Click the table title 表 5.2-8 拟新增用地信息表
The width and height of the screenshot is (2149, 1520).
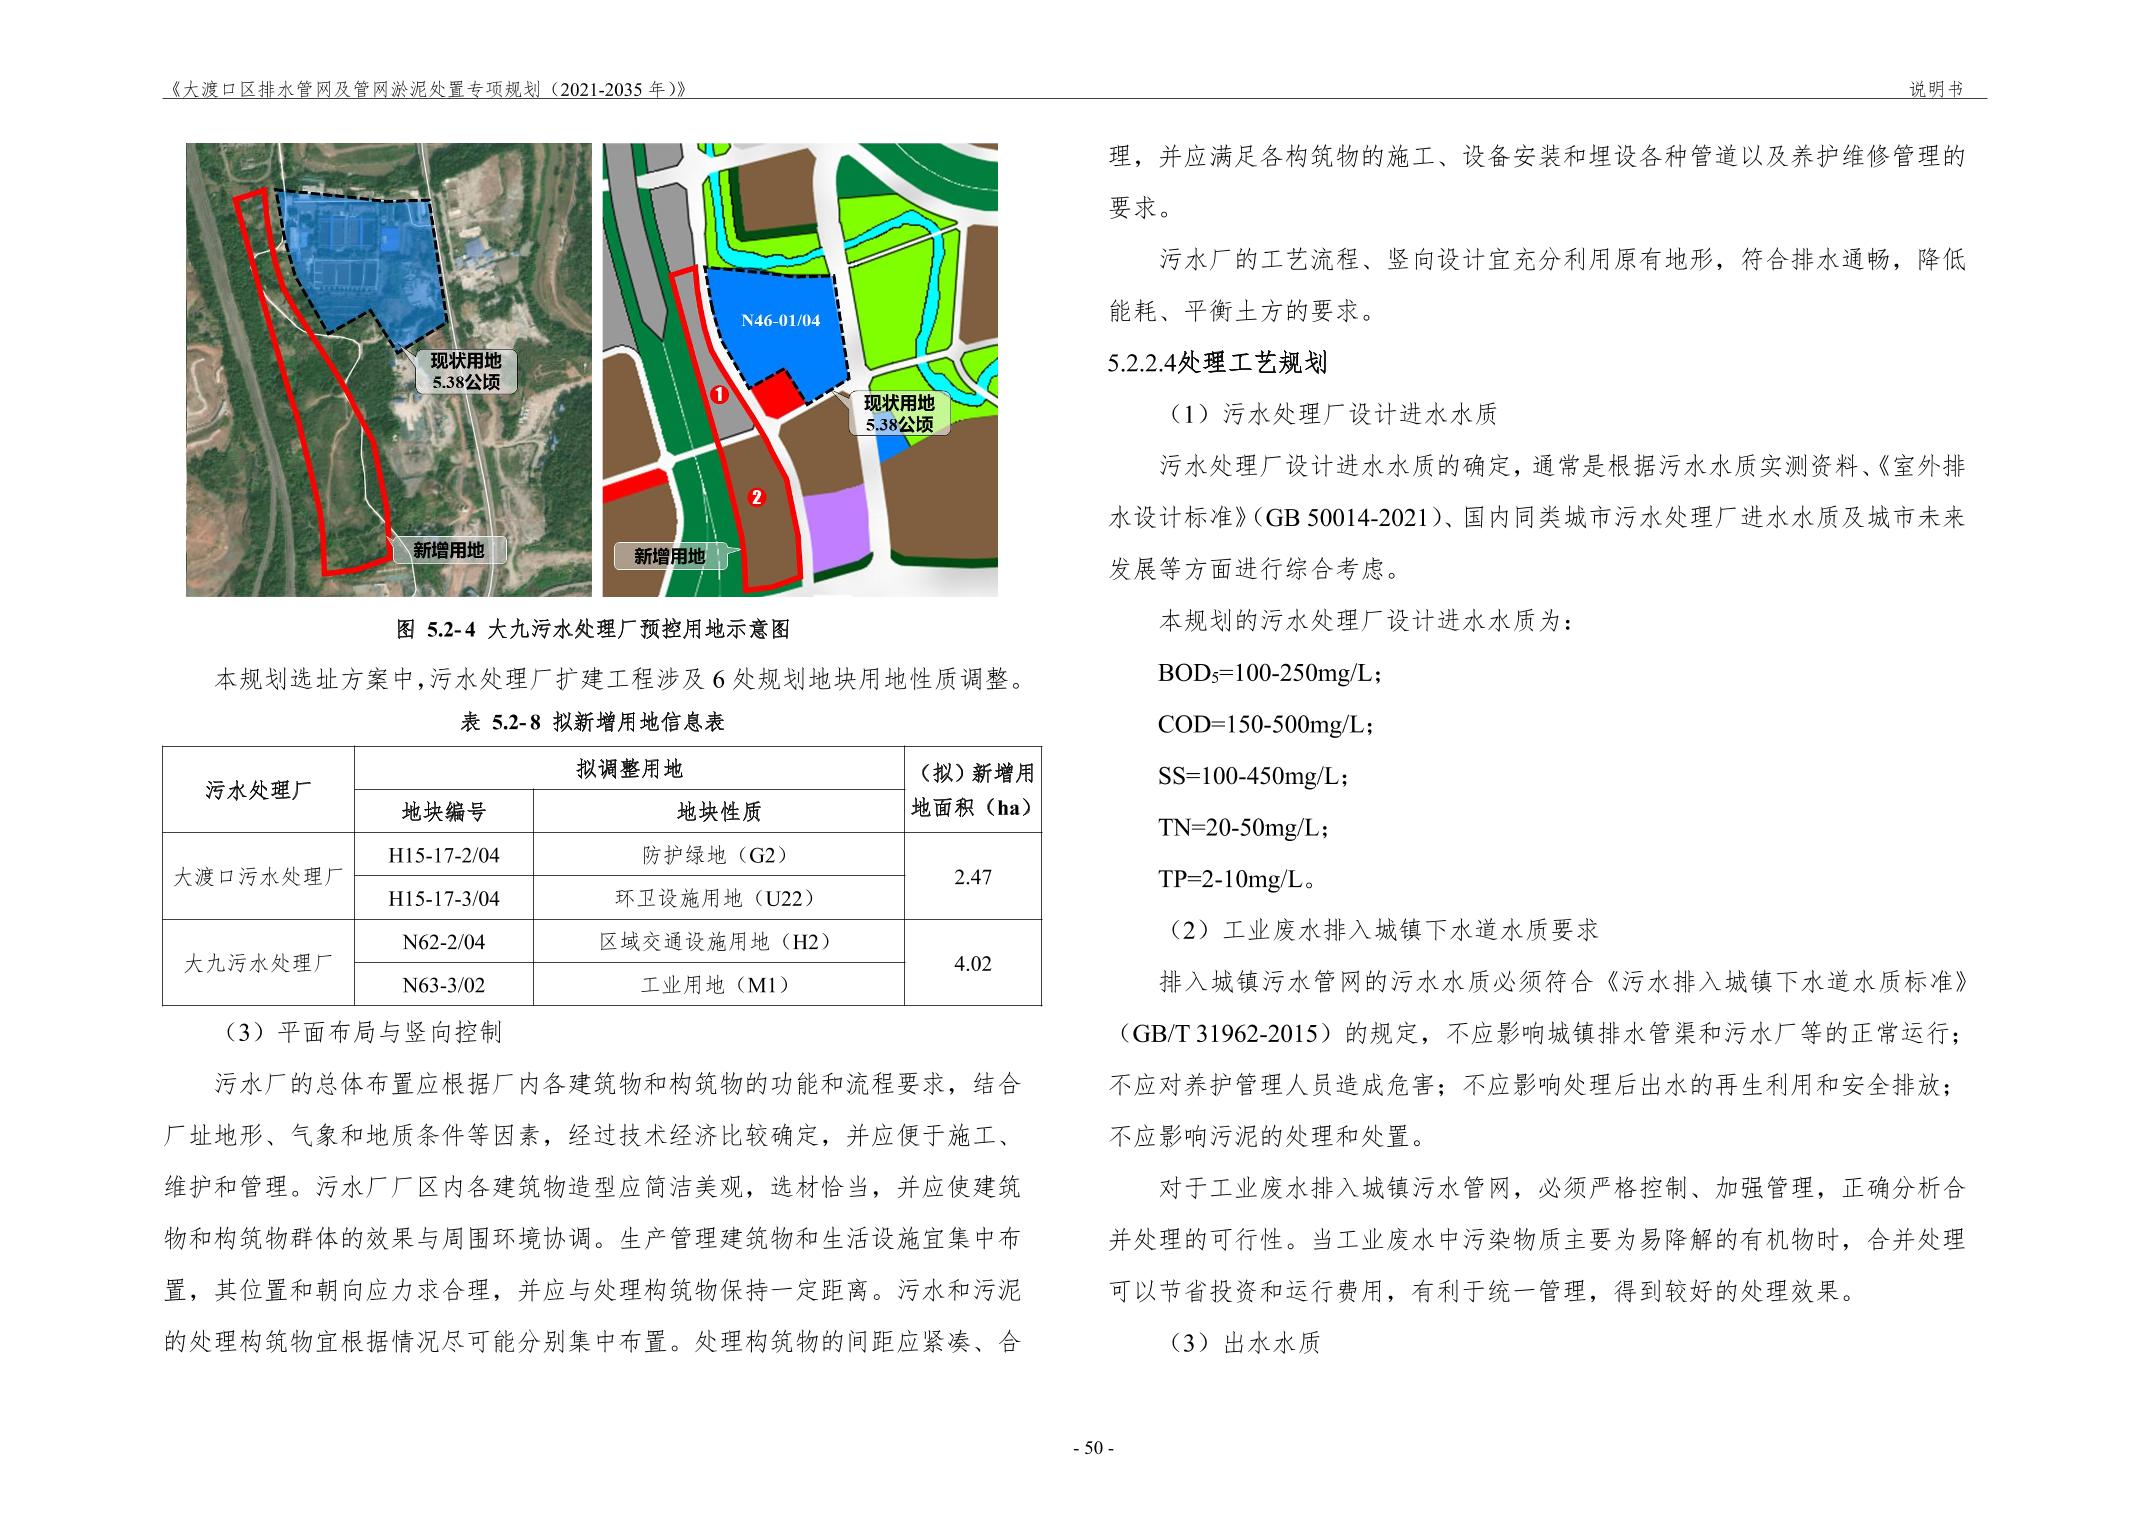coord(592,722)
